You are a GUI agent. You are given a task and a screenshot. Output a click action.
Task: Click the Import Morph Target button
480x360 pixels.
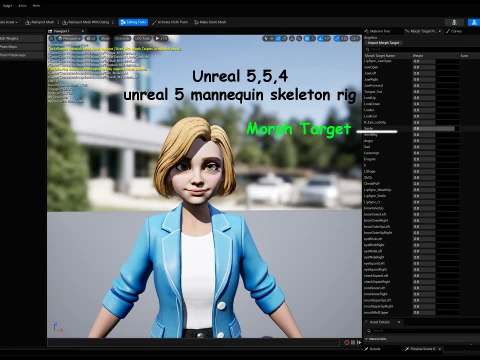click(x=383, y=43)
